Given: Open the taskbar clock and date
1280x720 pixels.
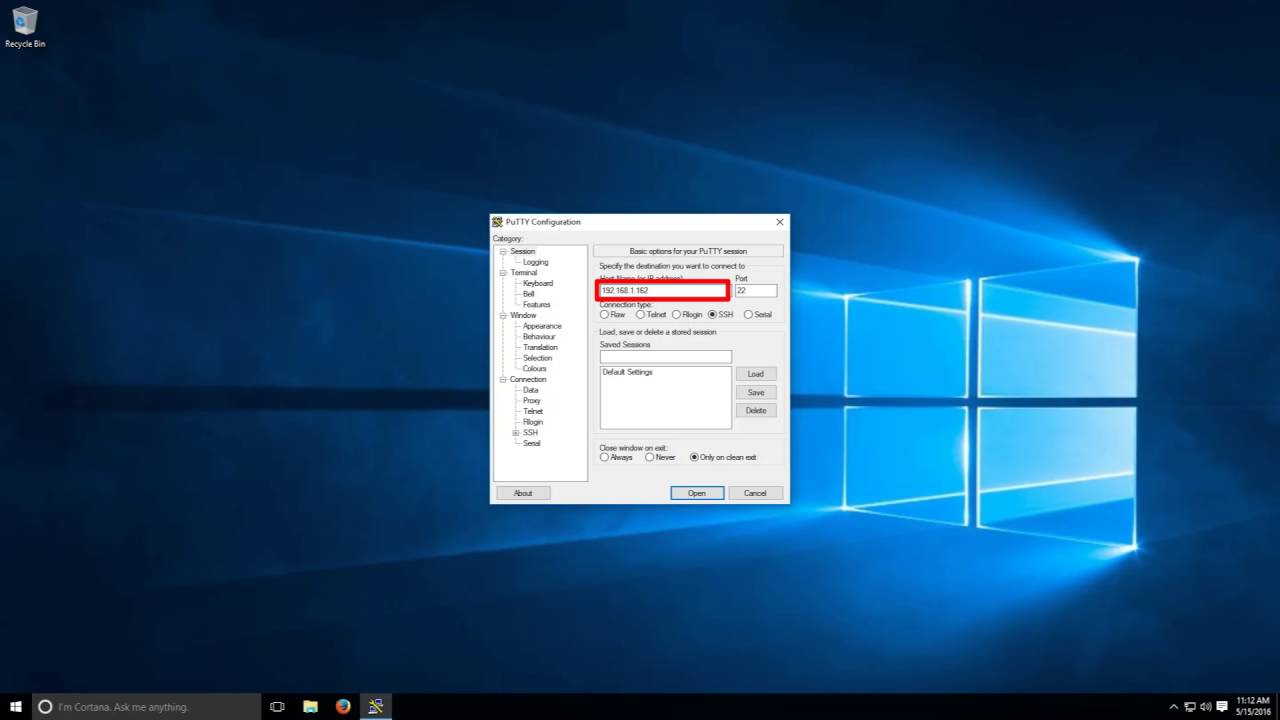Looking at the screenshot, I should [x=1252, y=706].
